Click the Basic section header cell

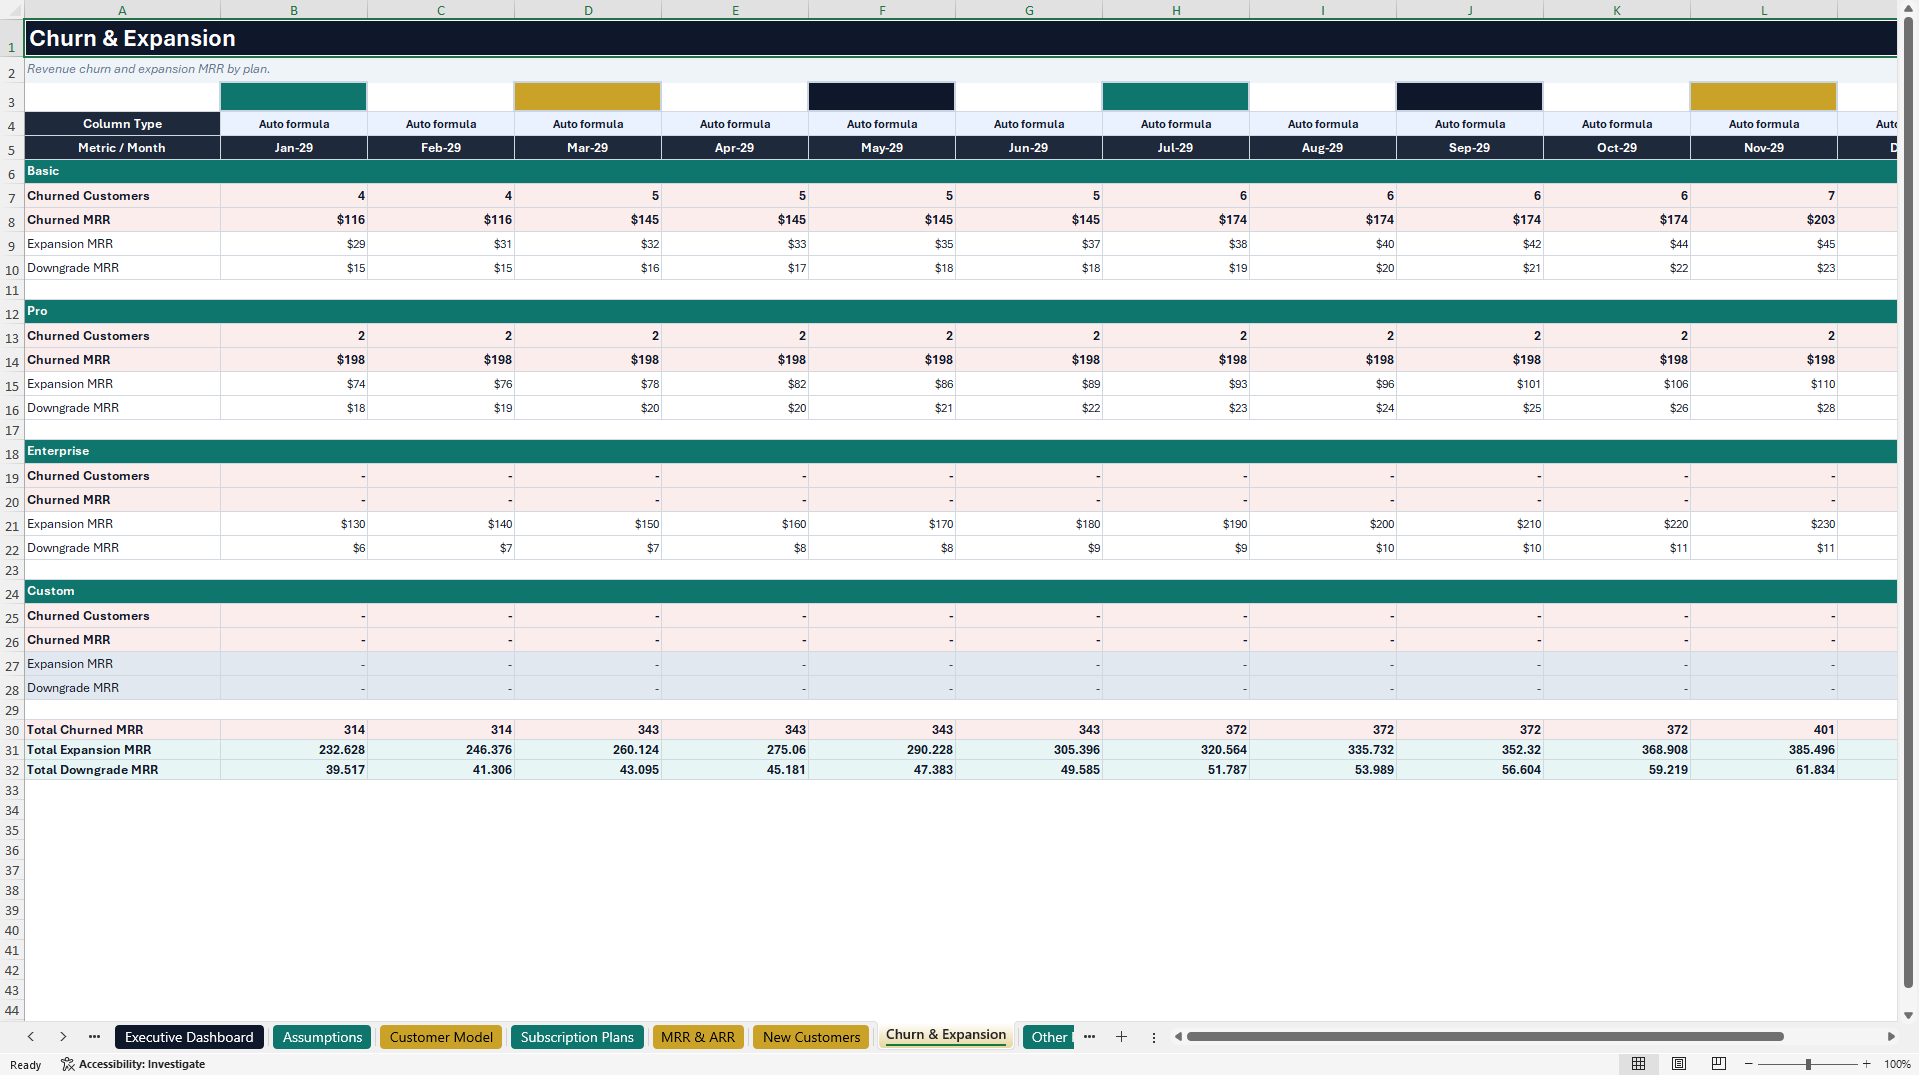[x=960, y=171]
